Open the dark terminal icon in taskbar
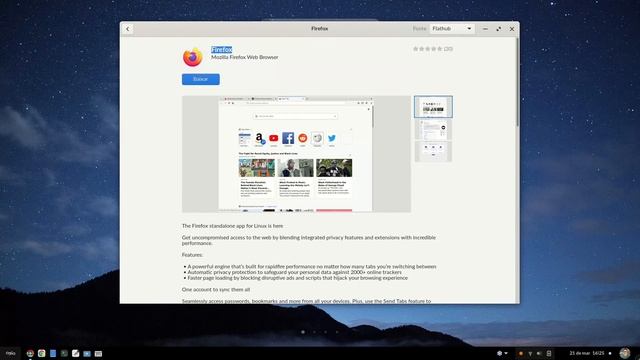The height and width of the screenshot is (360, 640). point(64,353)
